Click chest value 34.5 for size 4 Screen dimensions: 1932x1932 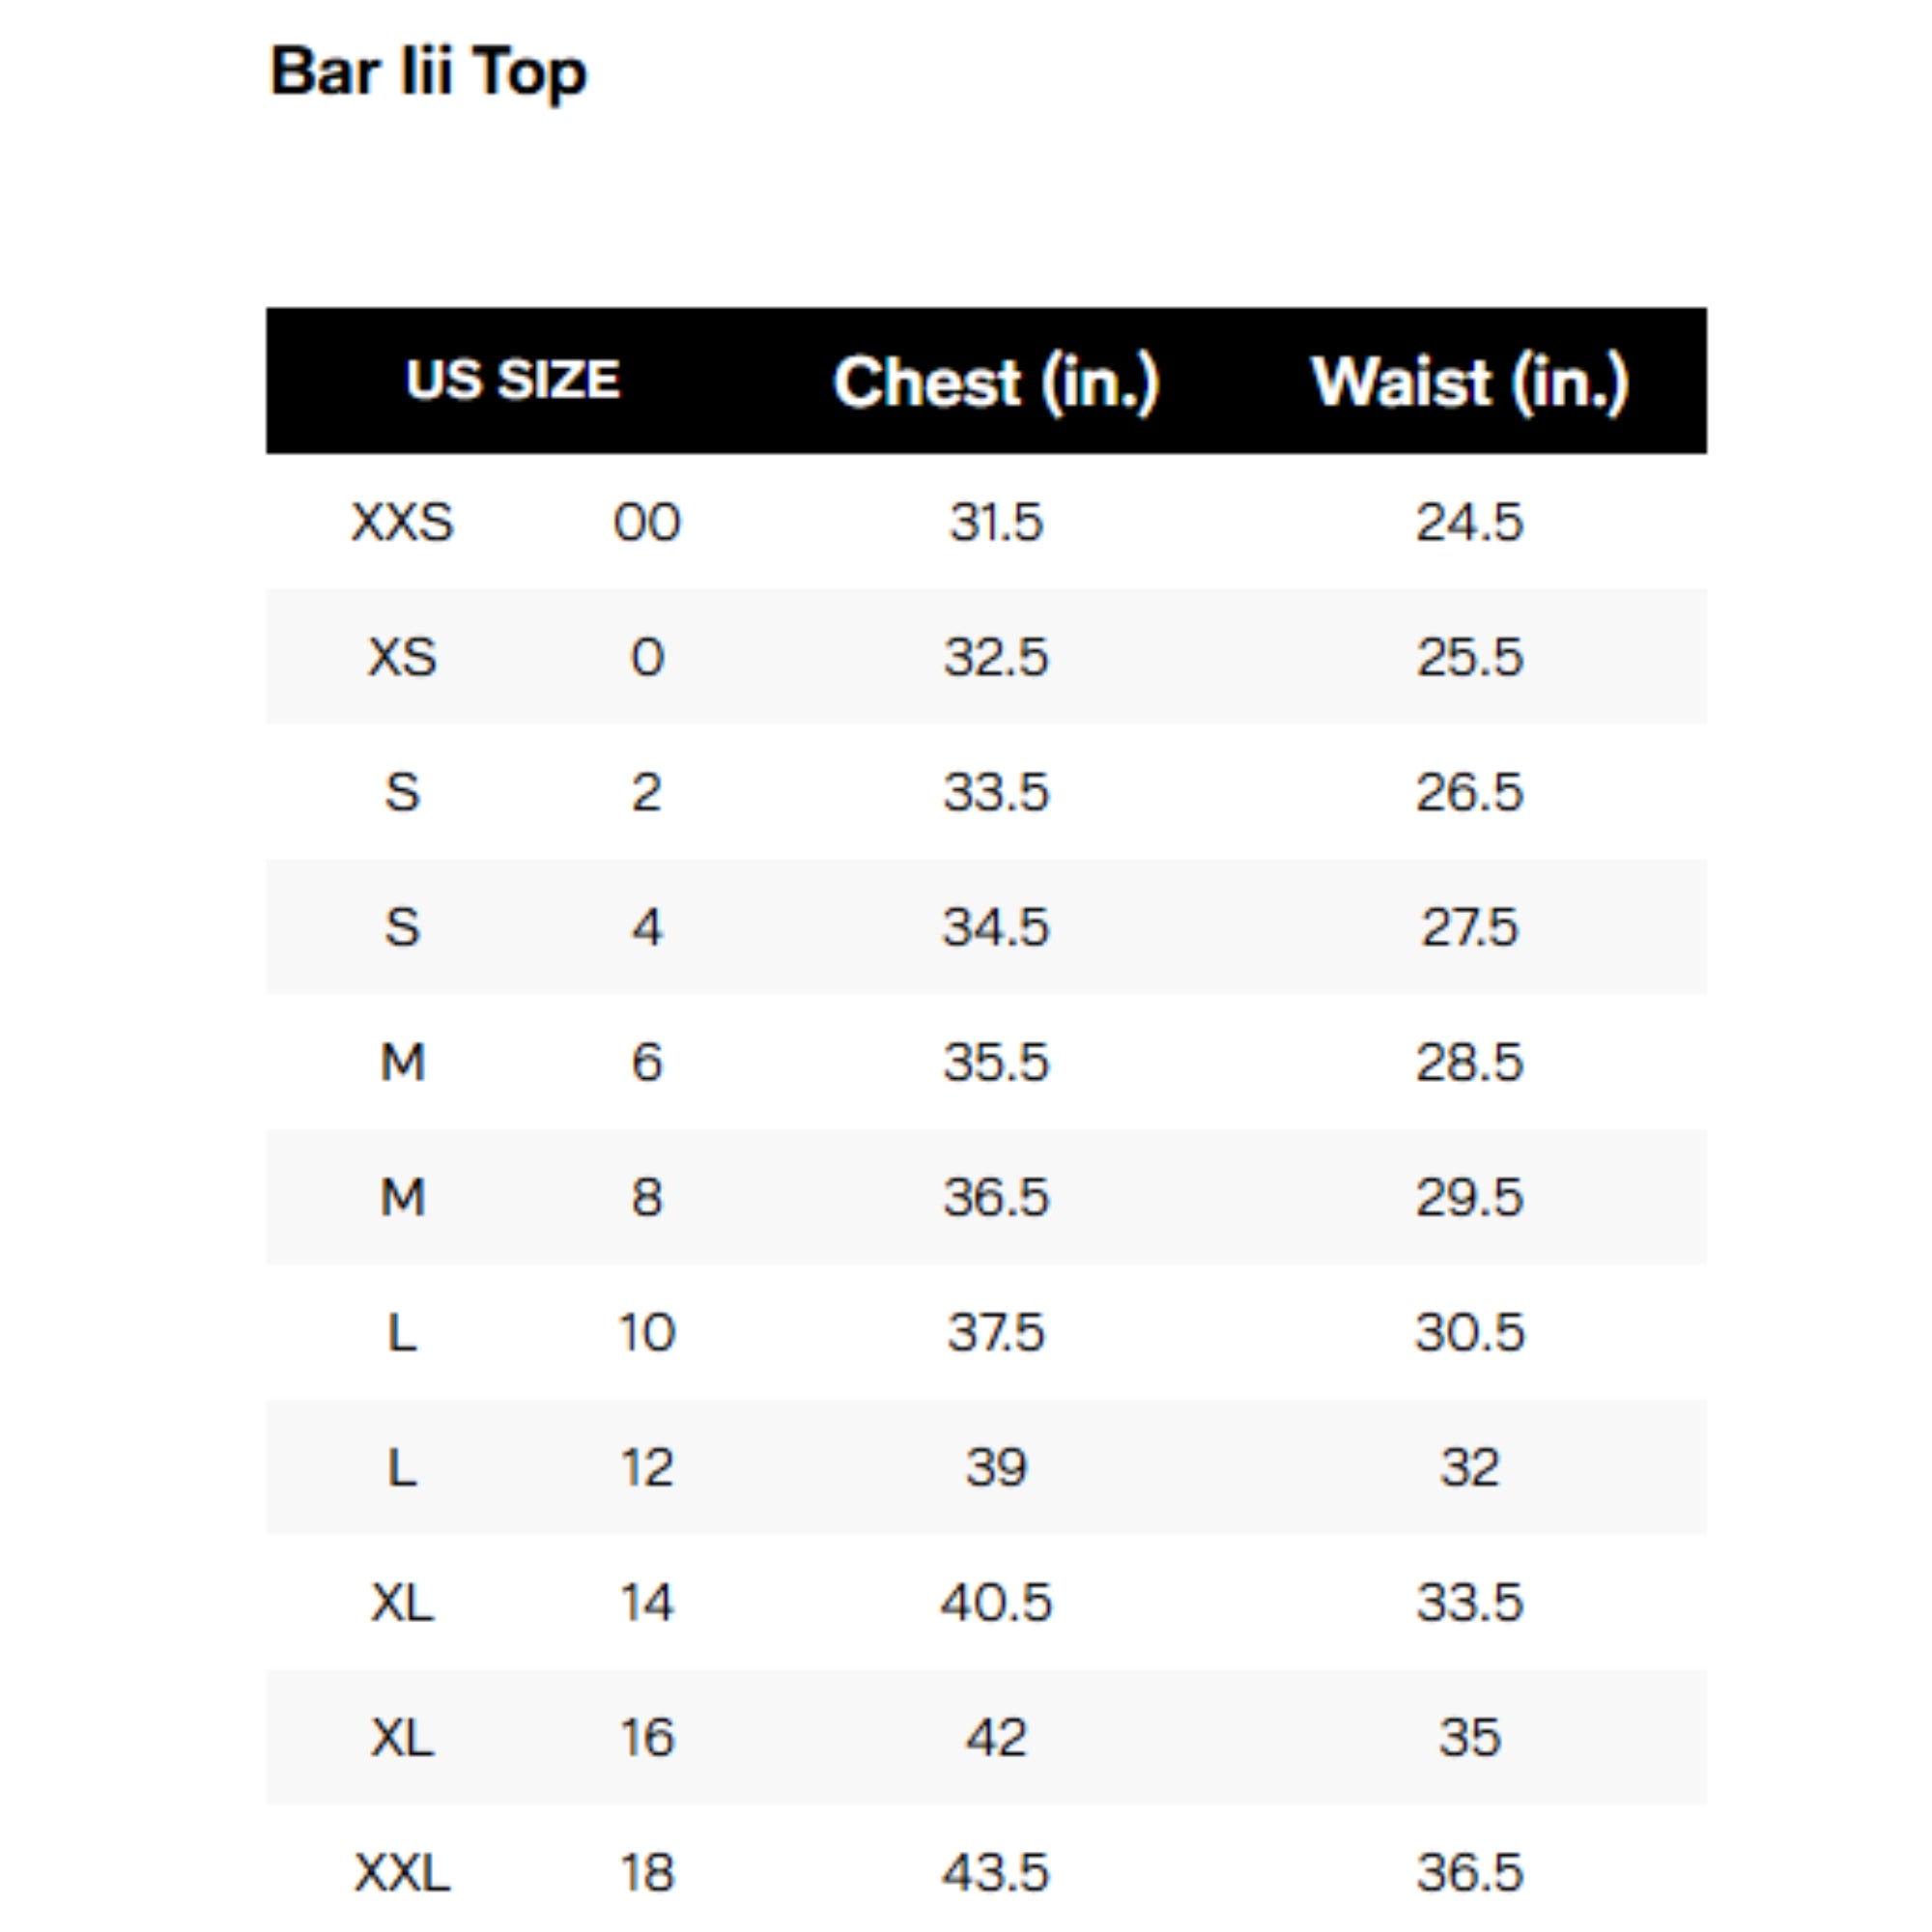996,927
